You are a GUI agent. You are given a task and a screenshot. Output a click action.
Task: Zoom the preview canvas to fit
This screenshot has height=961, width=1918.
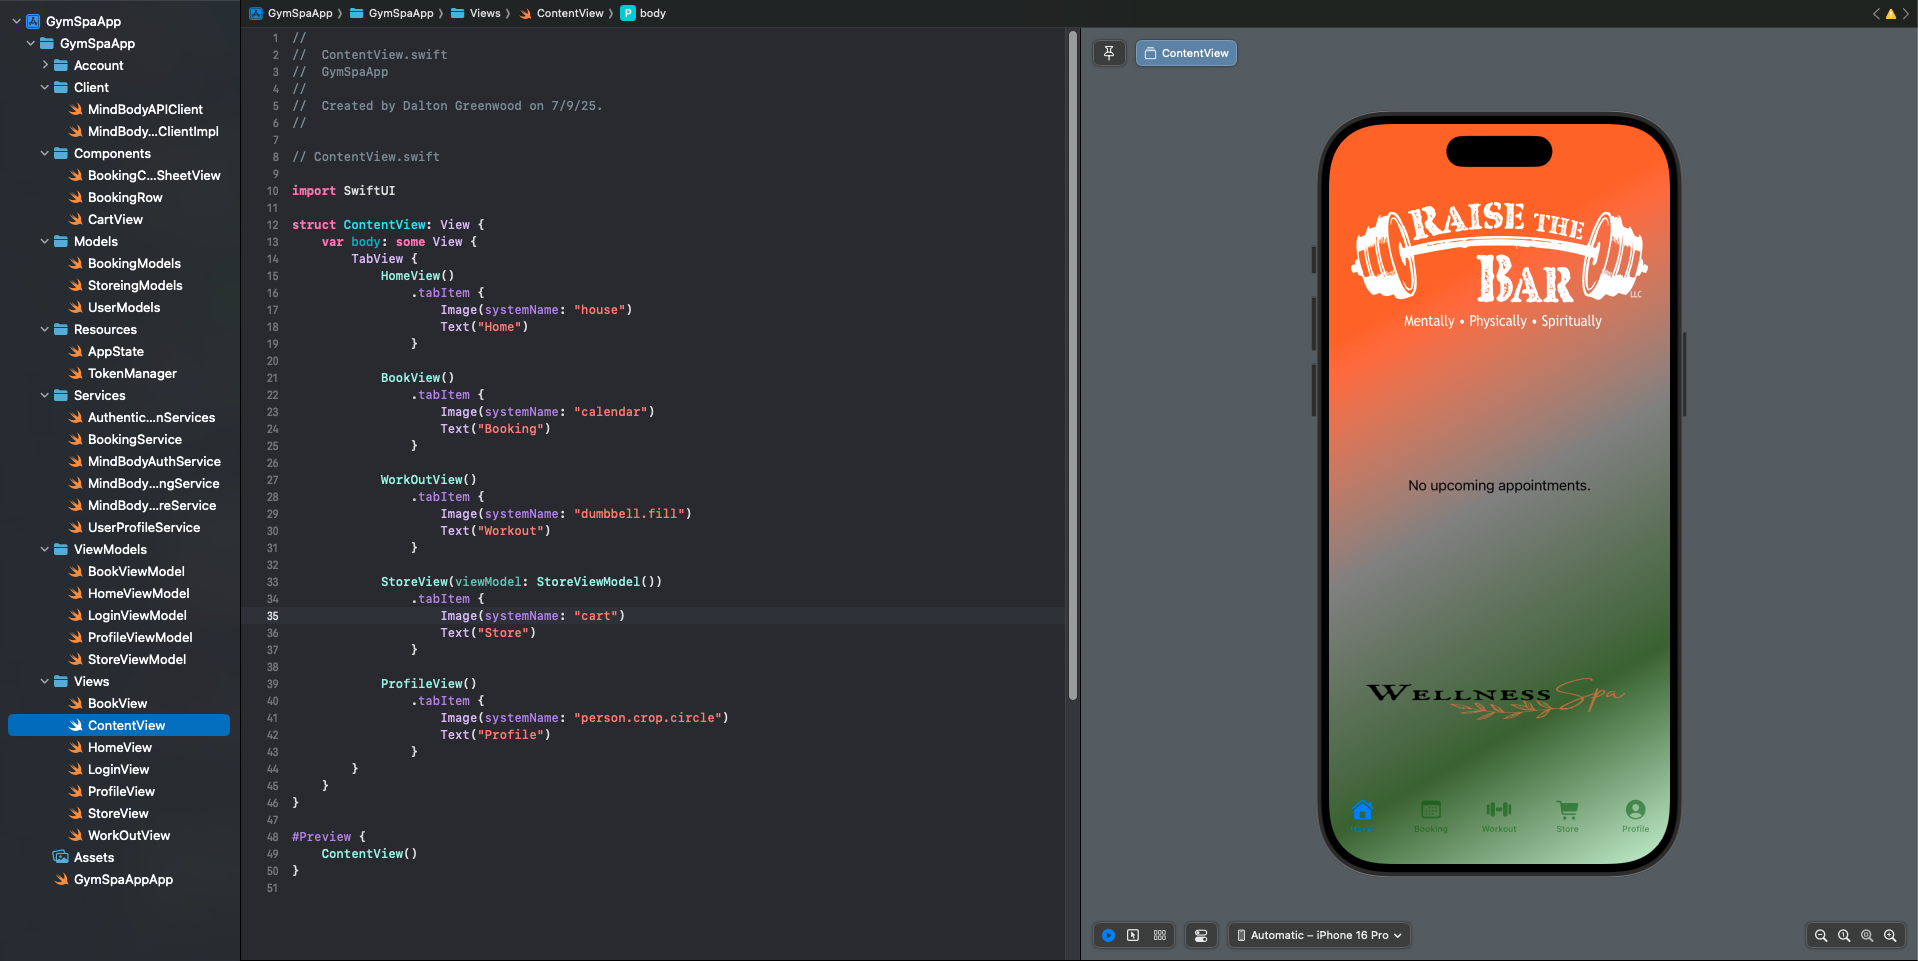pos(1867,935)
